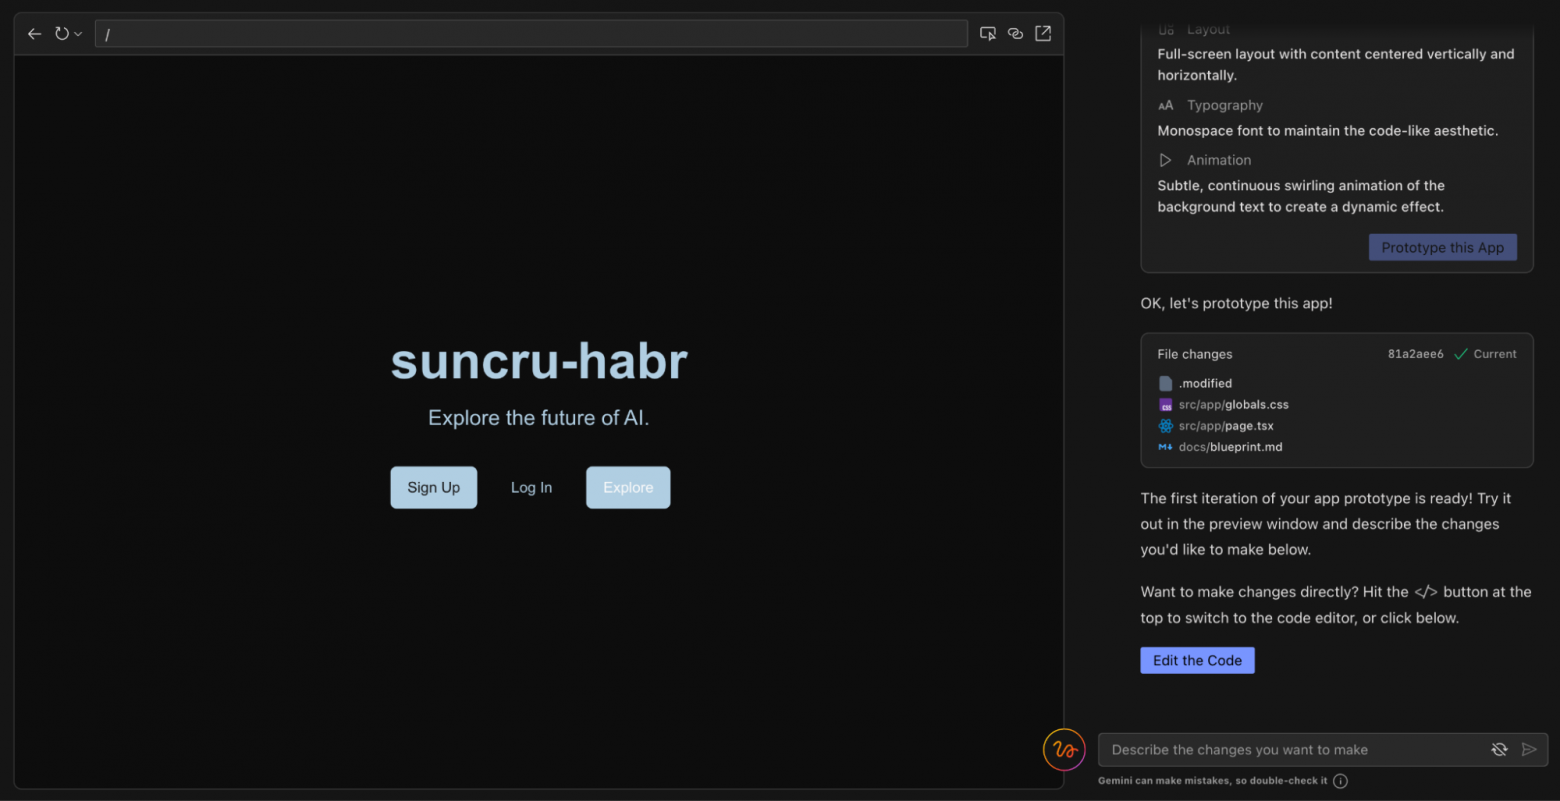Click the file icon beside .modified
Image resolution: width=1560 pixels, height=801 pixels.
click(x=1165, y=383)
